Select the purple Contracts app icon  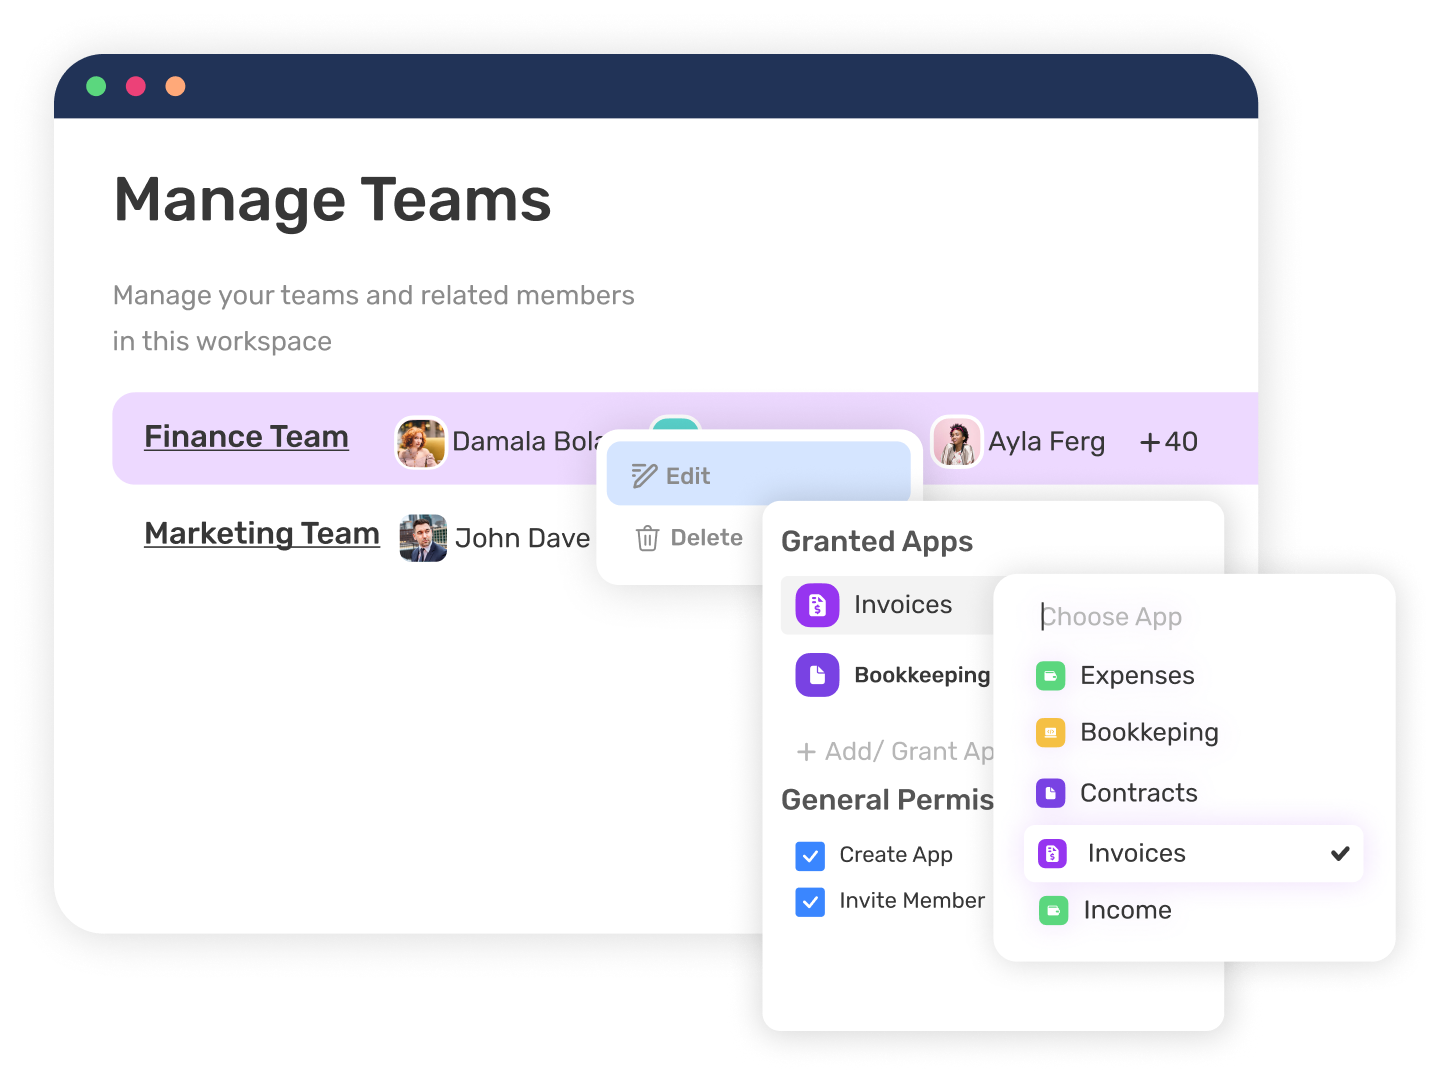pyautogui.click(x=1051, y=793)
